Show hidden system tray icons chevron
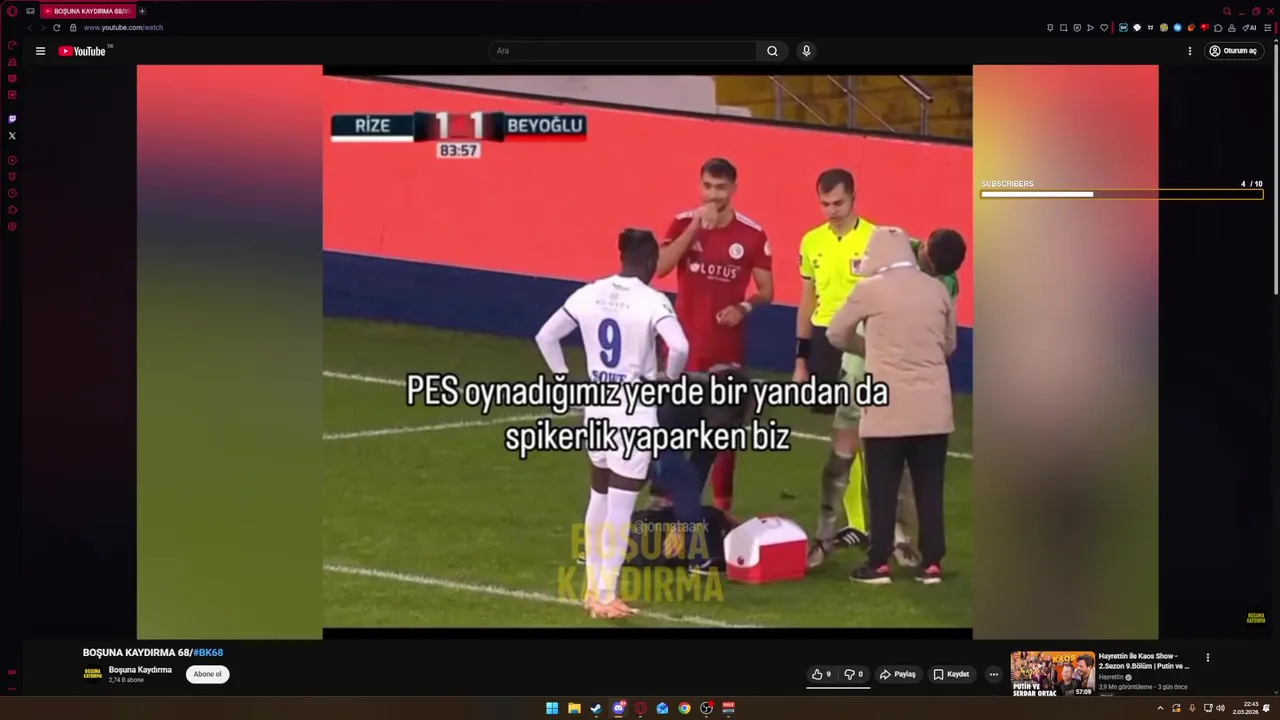Image resolution: width=1280 pixels, height=720 pixels. click(x=1160, y=708)
